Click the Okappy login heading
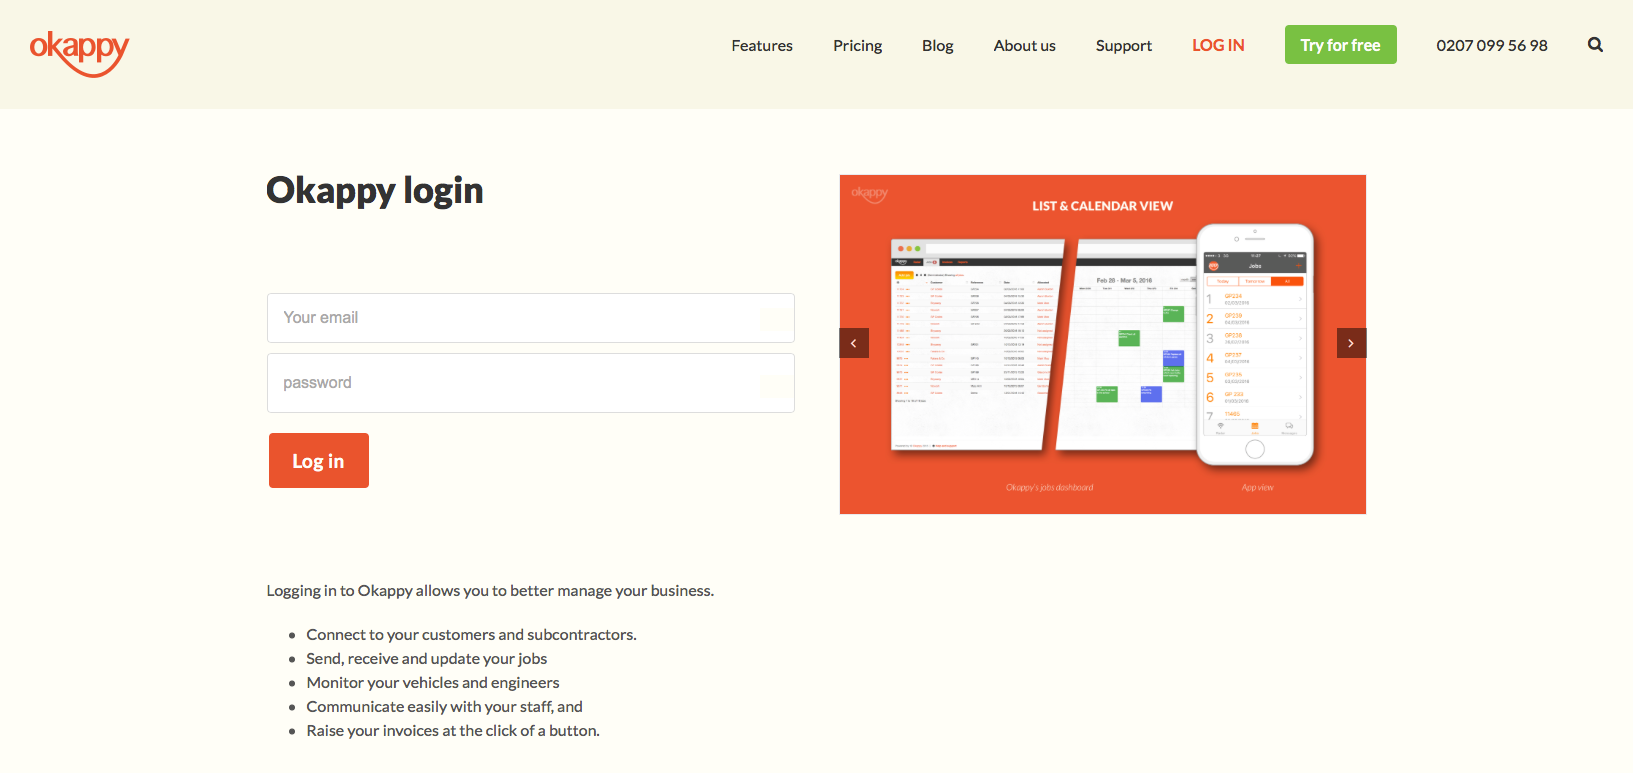This screenshot has width=1633, height=773. (x=375, y=190)
